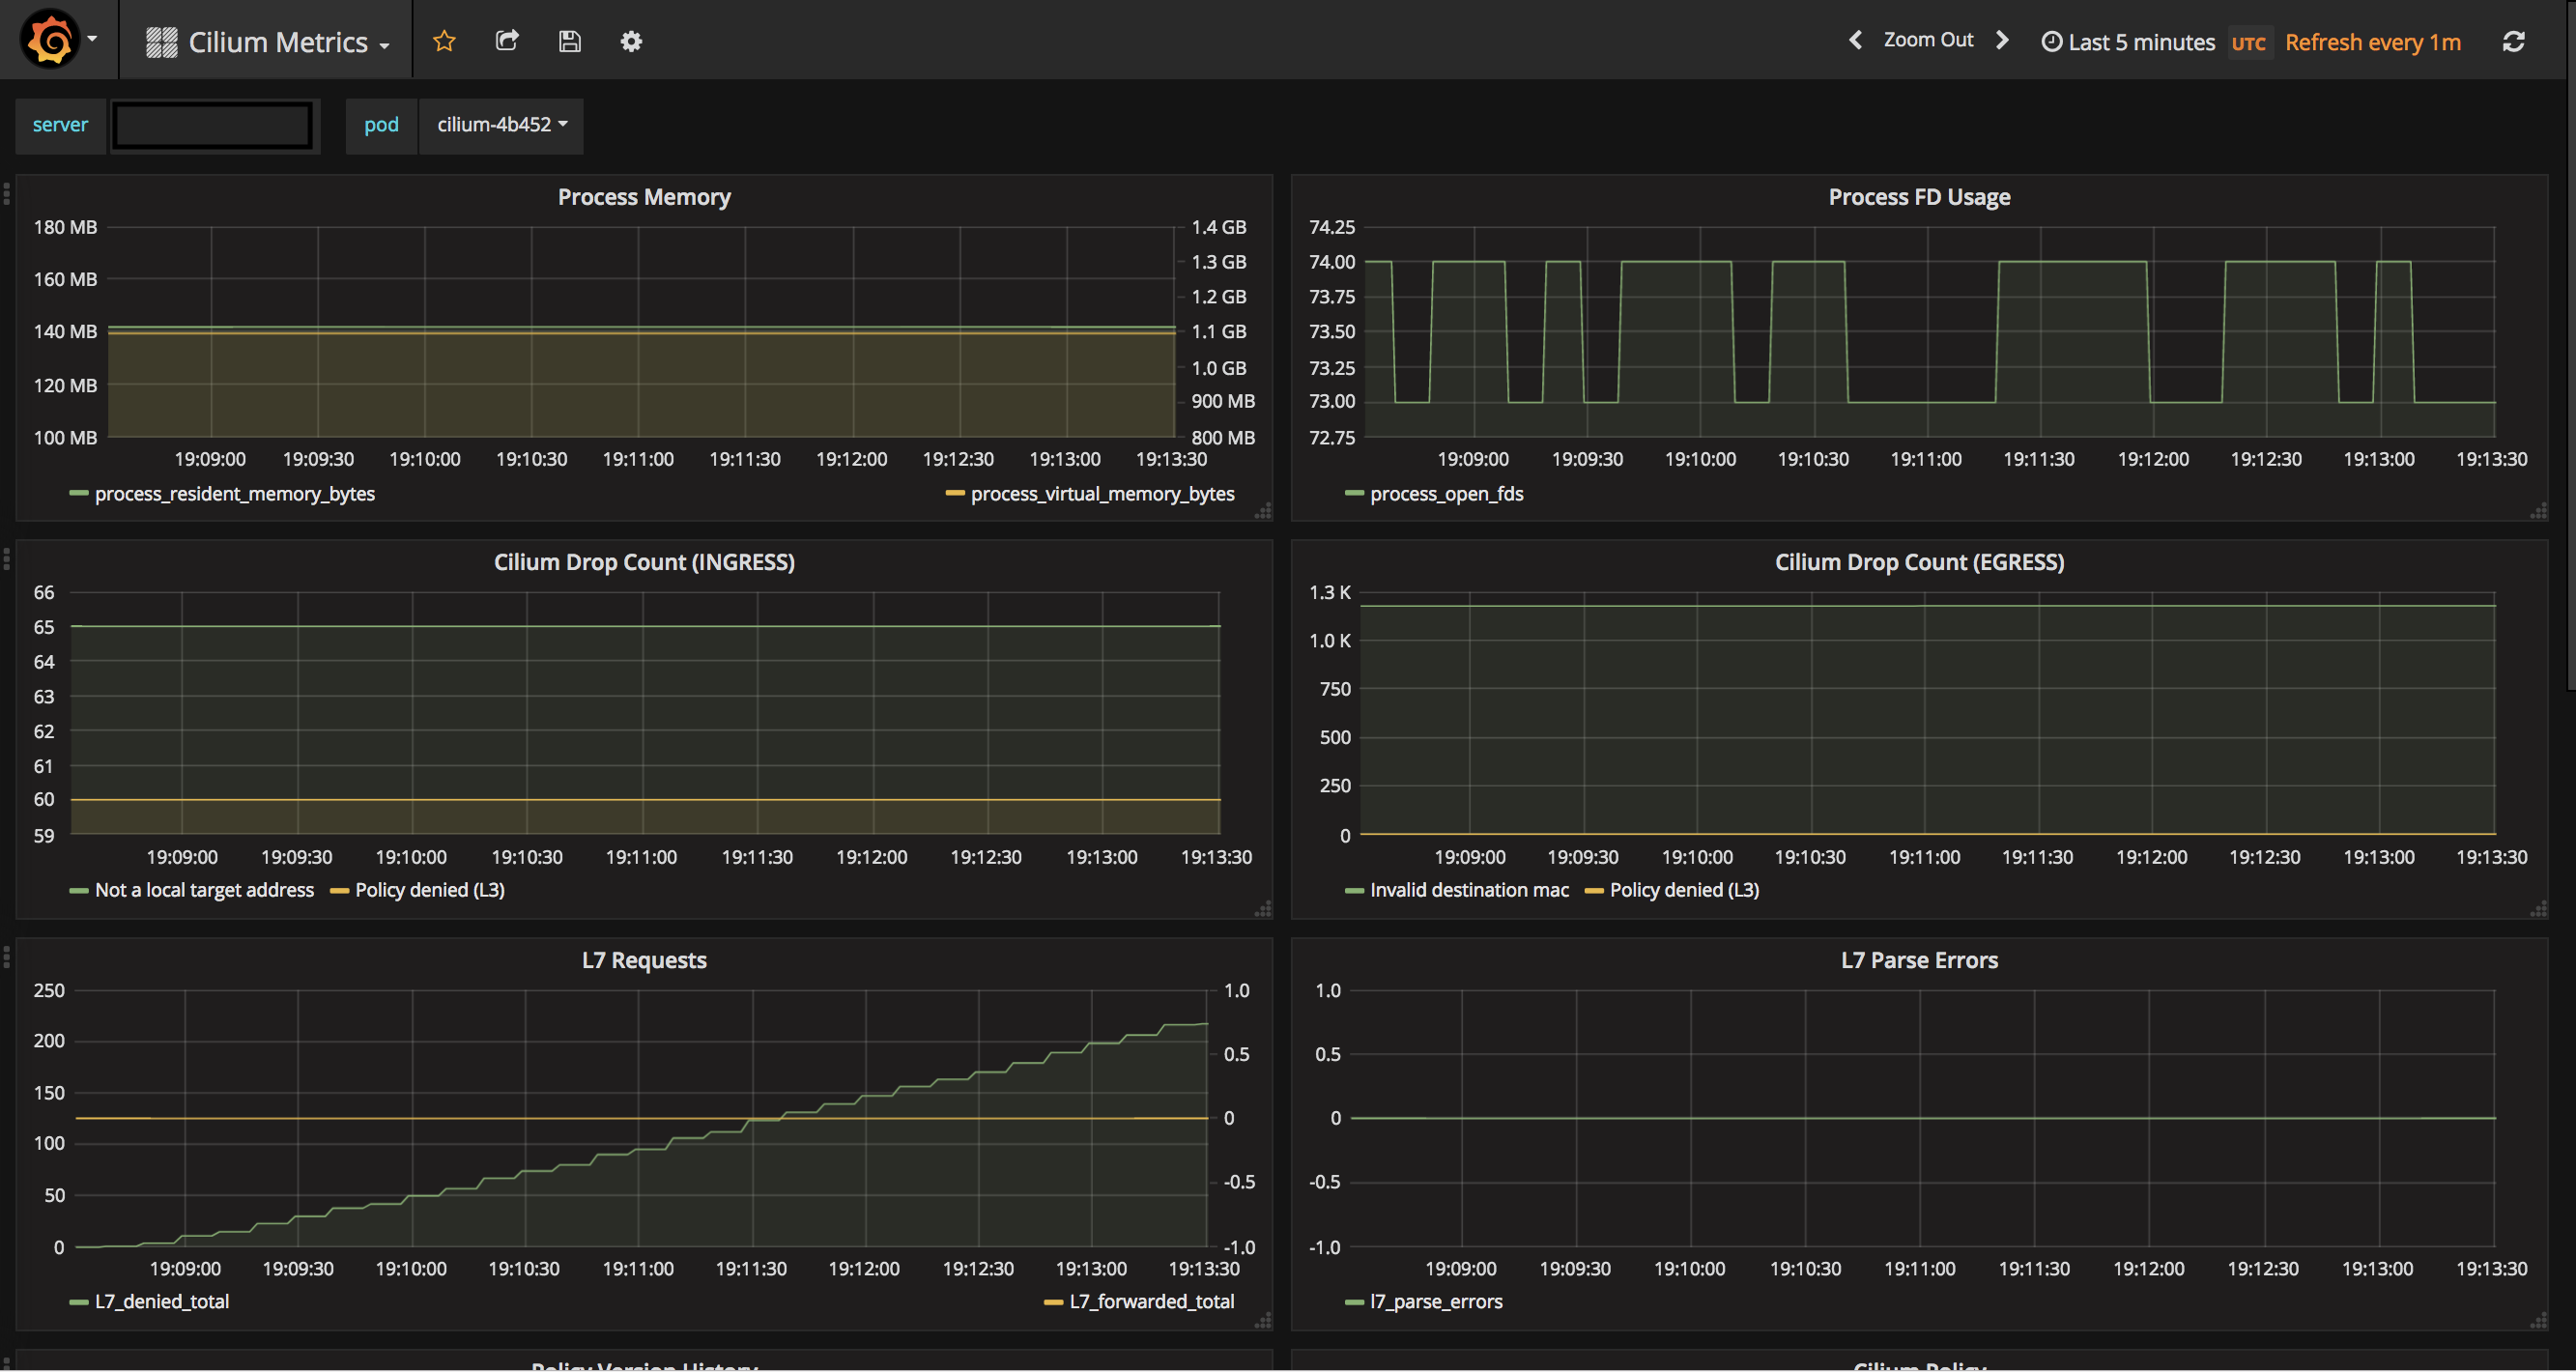This screenshot has height=1372, width=2576.
Task: Toggle process_resident_memory_bytes series in legend
Action: [x=234, y=494]
